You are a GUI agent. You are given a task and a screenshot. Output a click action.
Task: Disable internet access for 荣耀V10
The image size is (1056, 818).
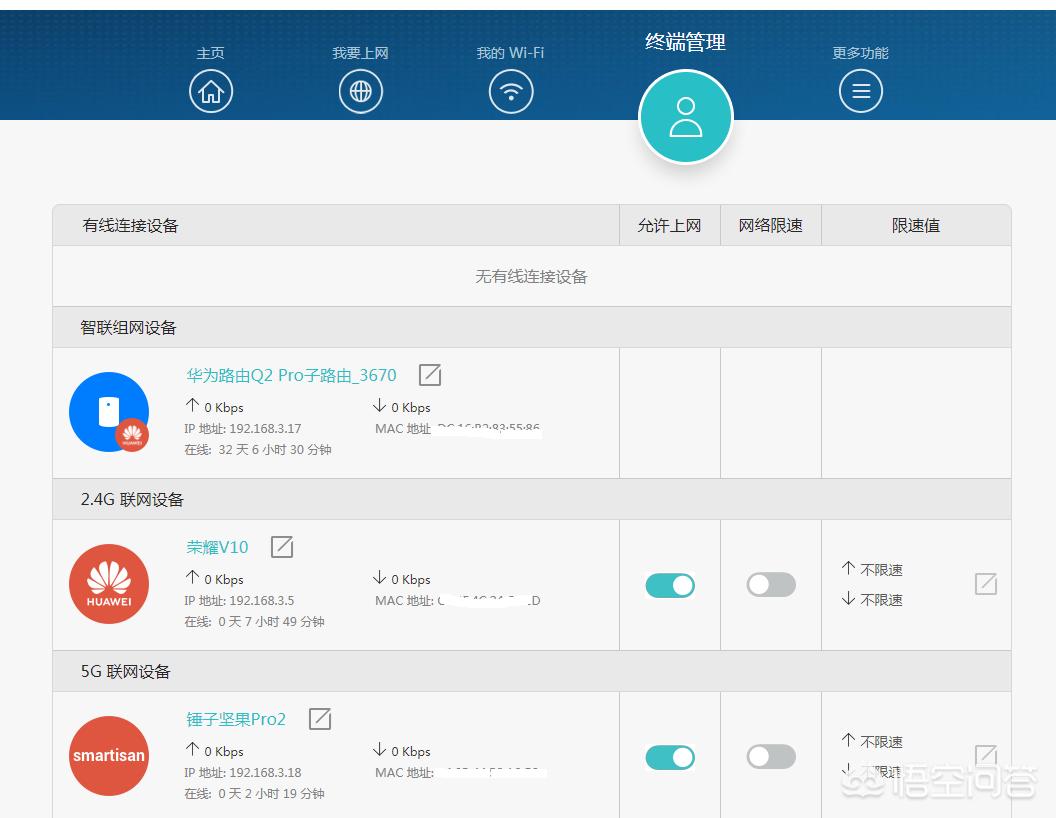pos(670,585)
